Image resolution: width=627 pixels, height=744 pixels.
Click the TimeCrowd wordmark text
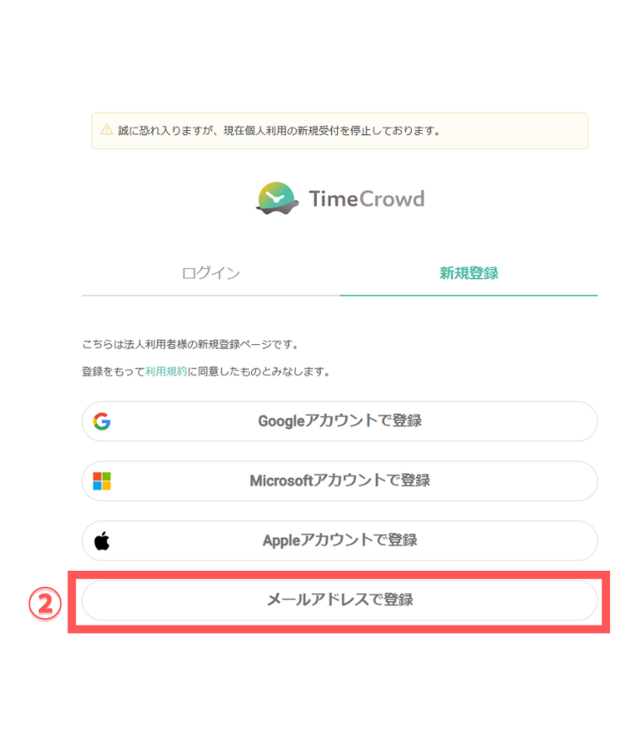click(366, 198)
